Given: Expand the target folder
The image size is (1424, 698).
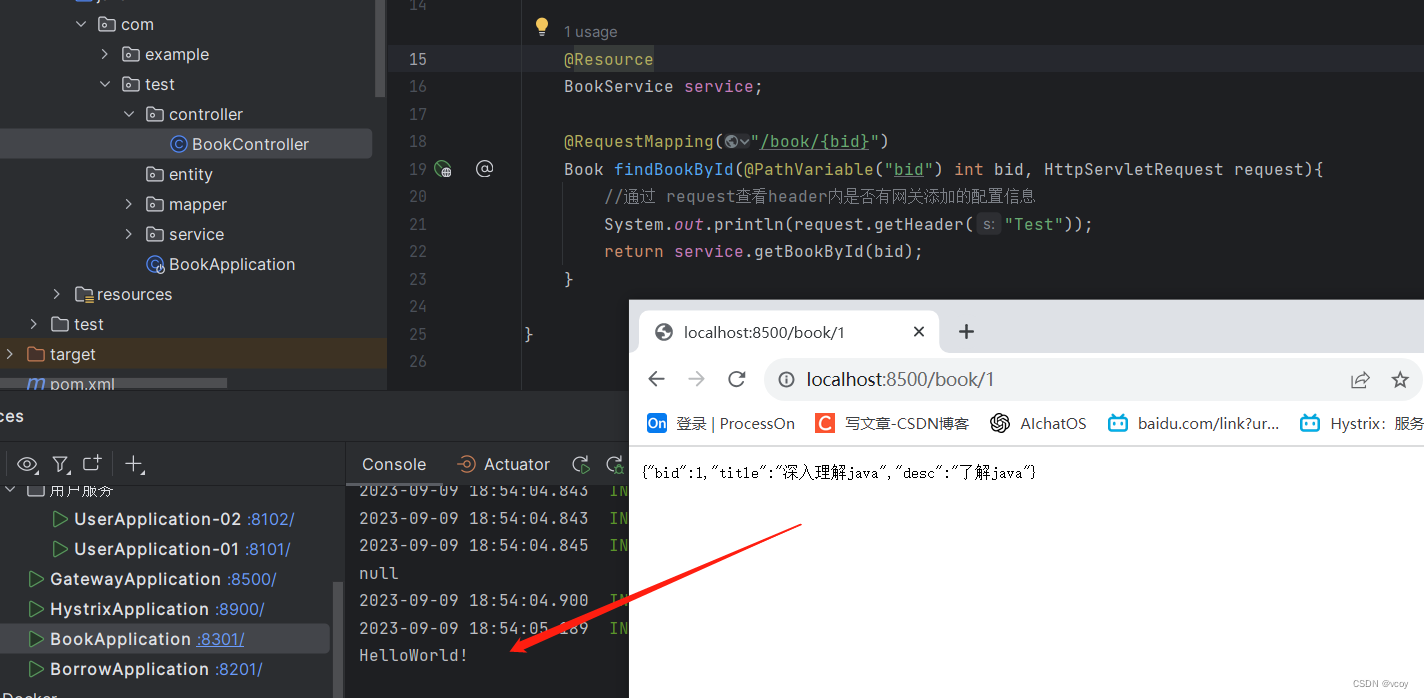Looking at the screenshot, I should click(x=10, y=354).
